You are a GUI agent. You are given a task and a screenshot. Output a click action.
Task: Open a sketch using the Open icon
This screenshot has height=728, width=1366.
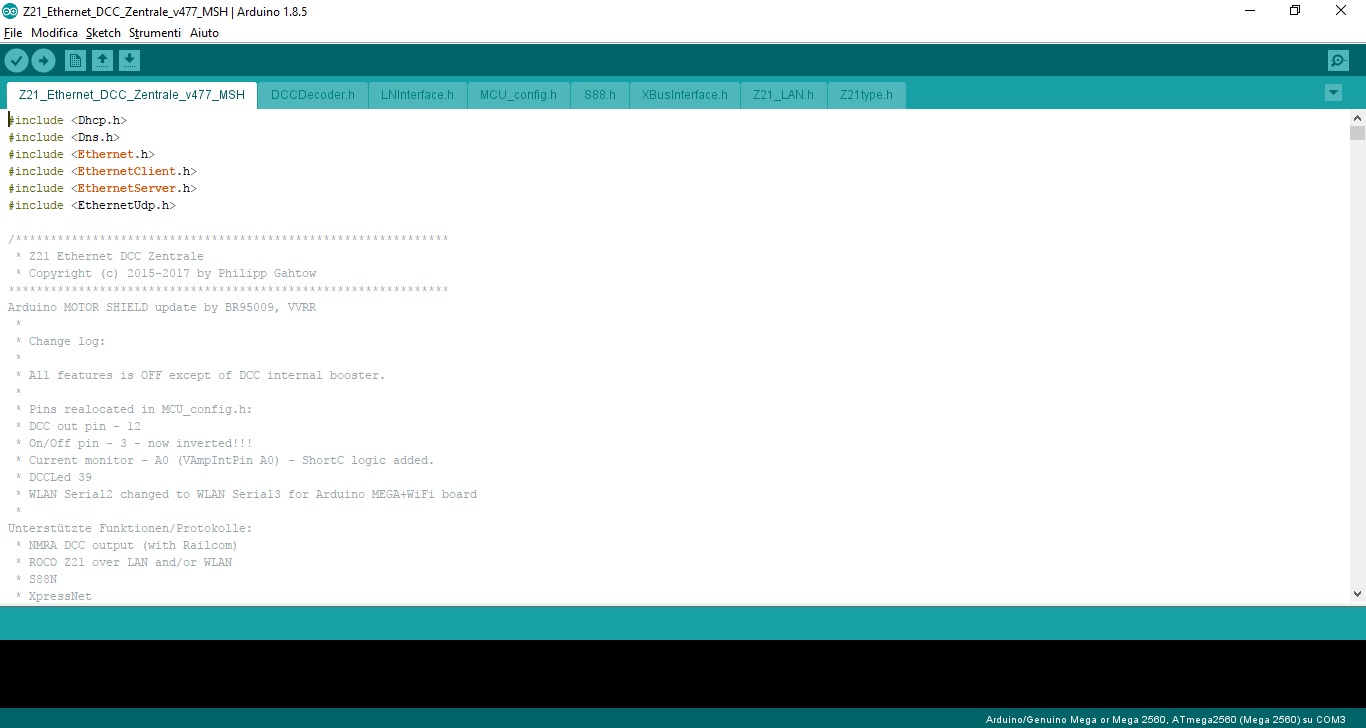point(102,61)
